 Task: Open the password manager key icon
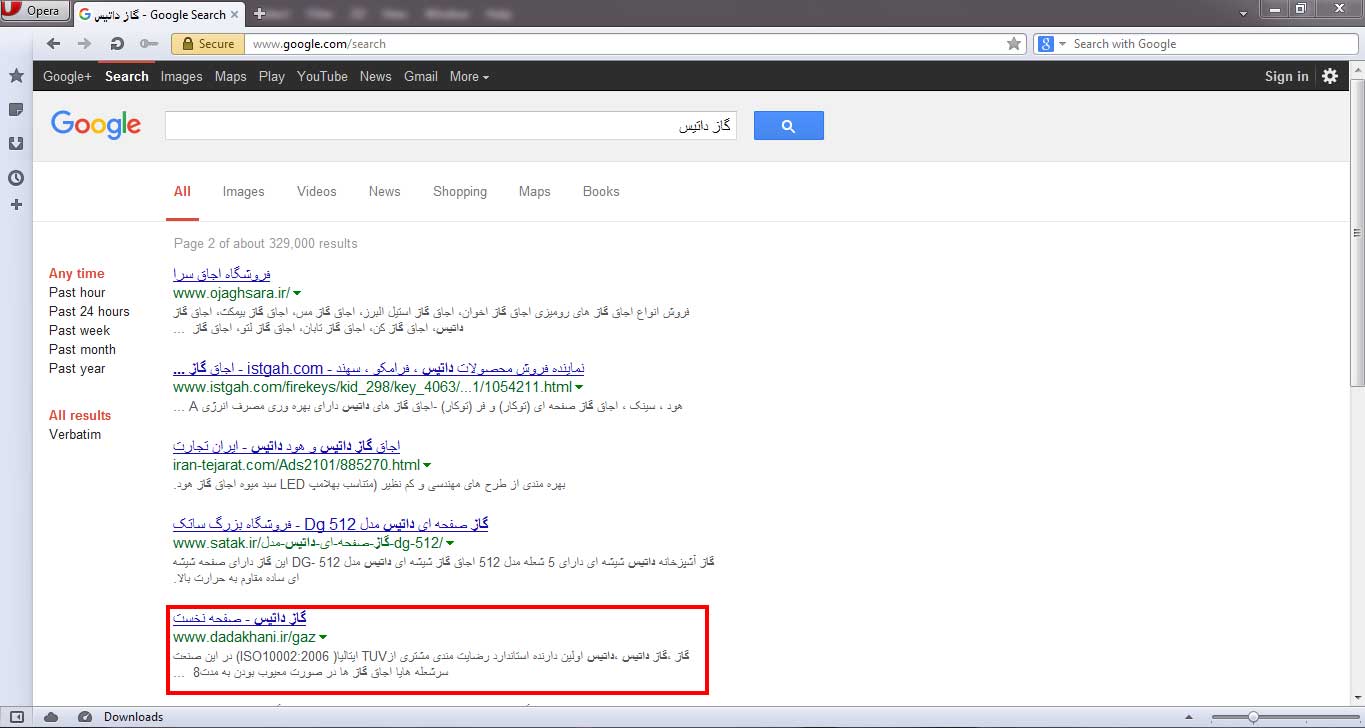148,44
